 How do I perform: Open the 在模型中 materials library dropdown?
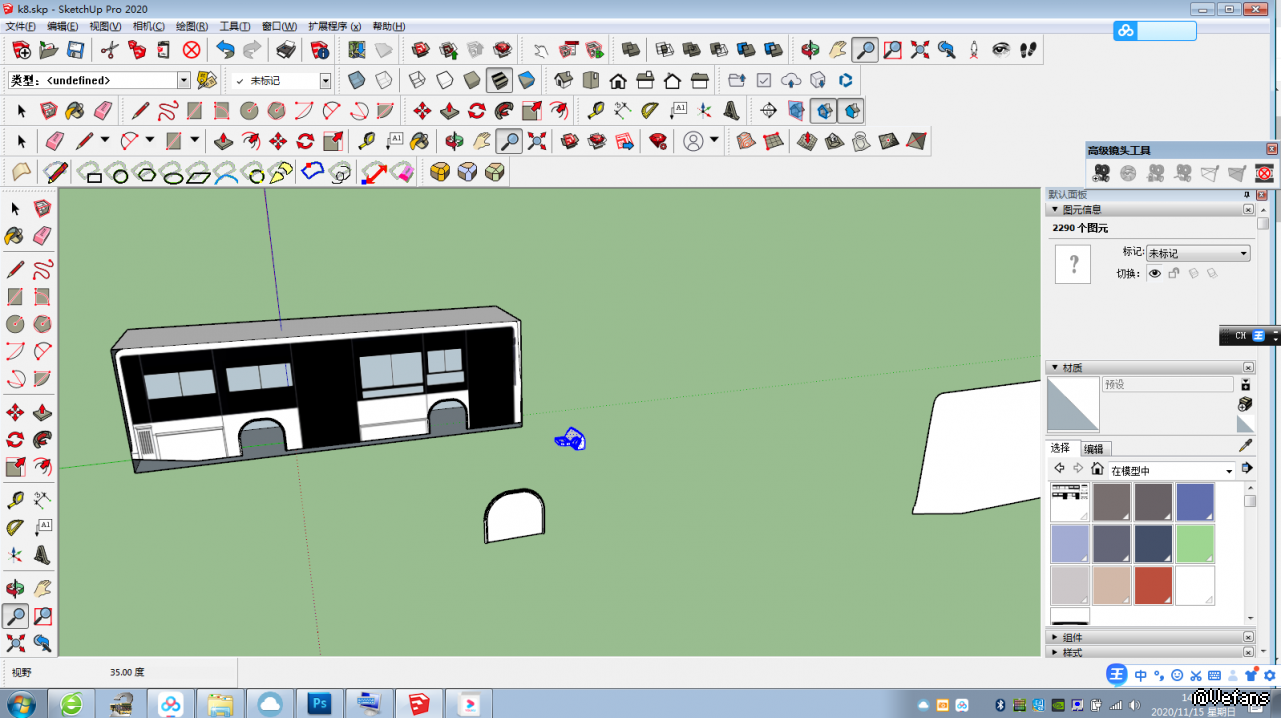tap(1229, 470)
